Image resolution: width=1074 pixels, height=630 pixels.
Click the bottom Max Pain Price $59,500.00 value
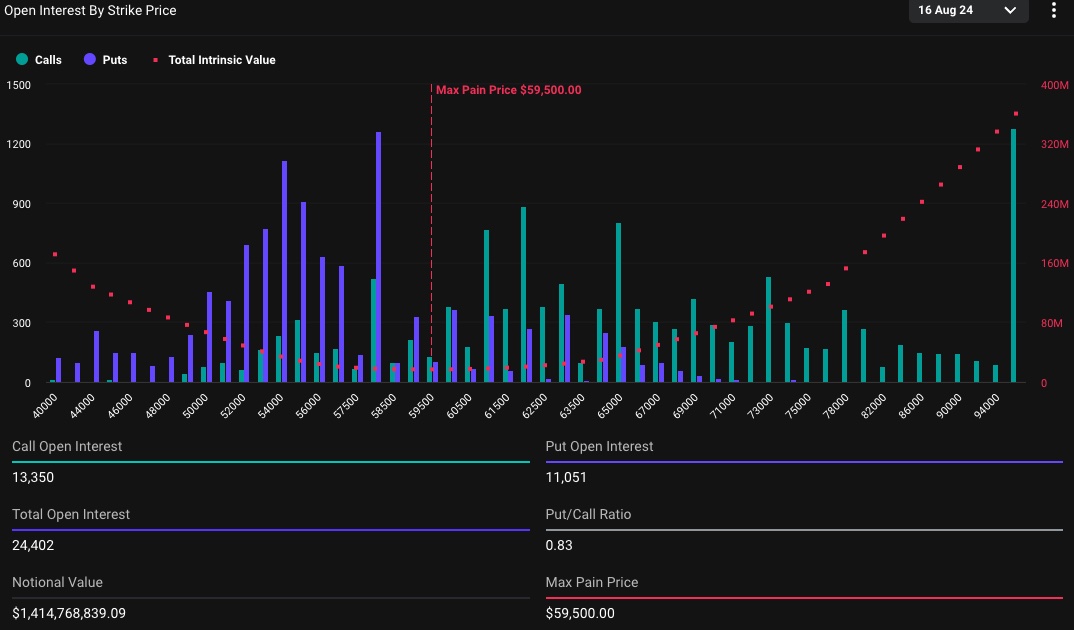click(x=580, y=613)
